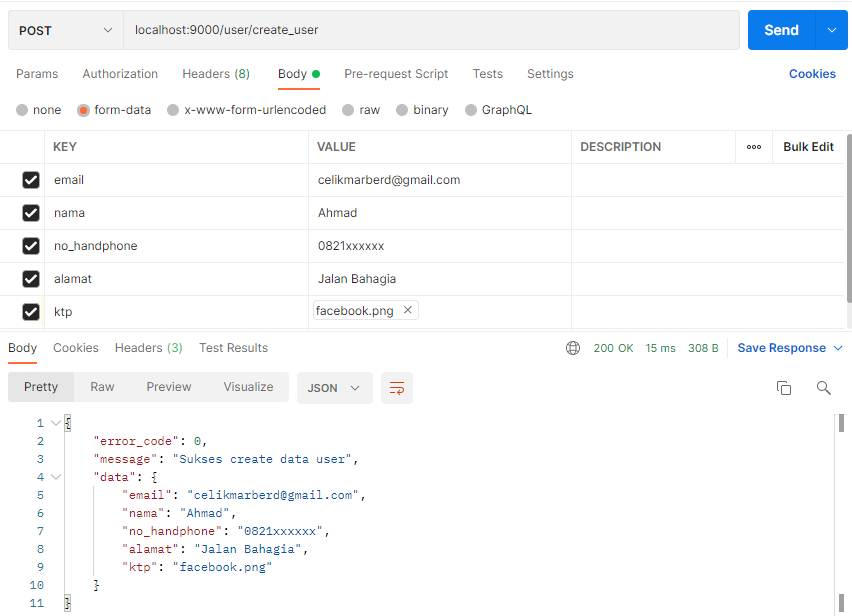Select the binary body radio option

click(402, 110)
